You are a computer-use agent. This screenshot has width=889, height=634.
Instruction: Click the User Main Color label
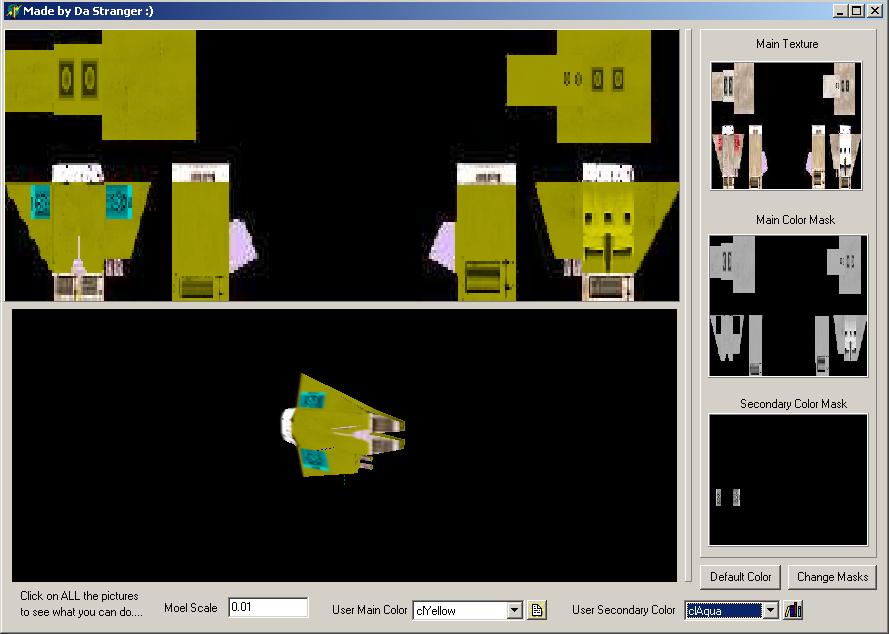(x=370, y=610)
